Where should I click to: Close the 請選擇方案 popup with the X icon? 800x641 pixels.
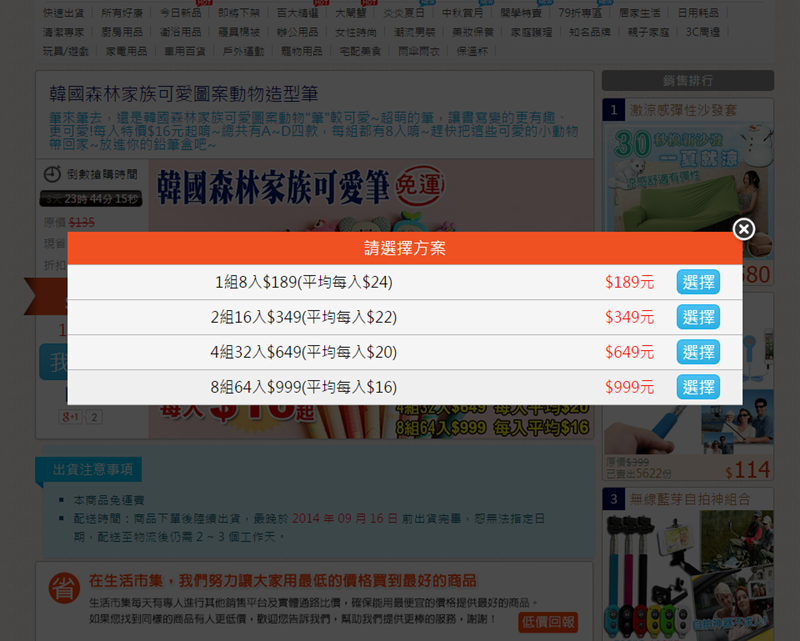pyautogui.click(x=744, y=229)
